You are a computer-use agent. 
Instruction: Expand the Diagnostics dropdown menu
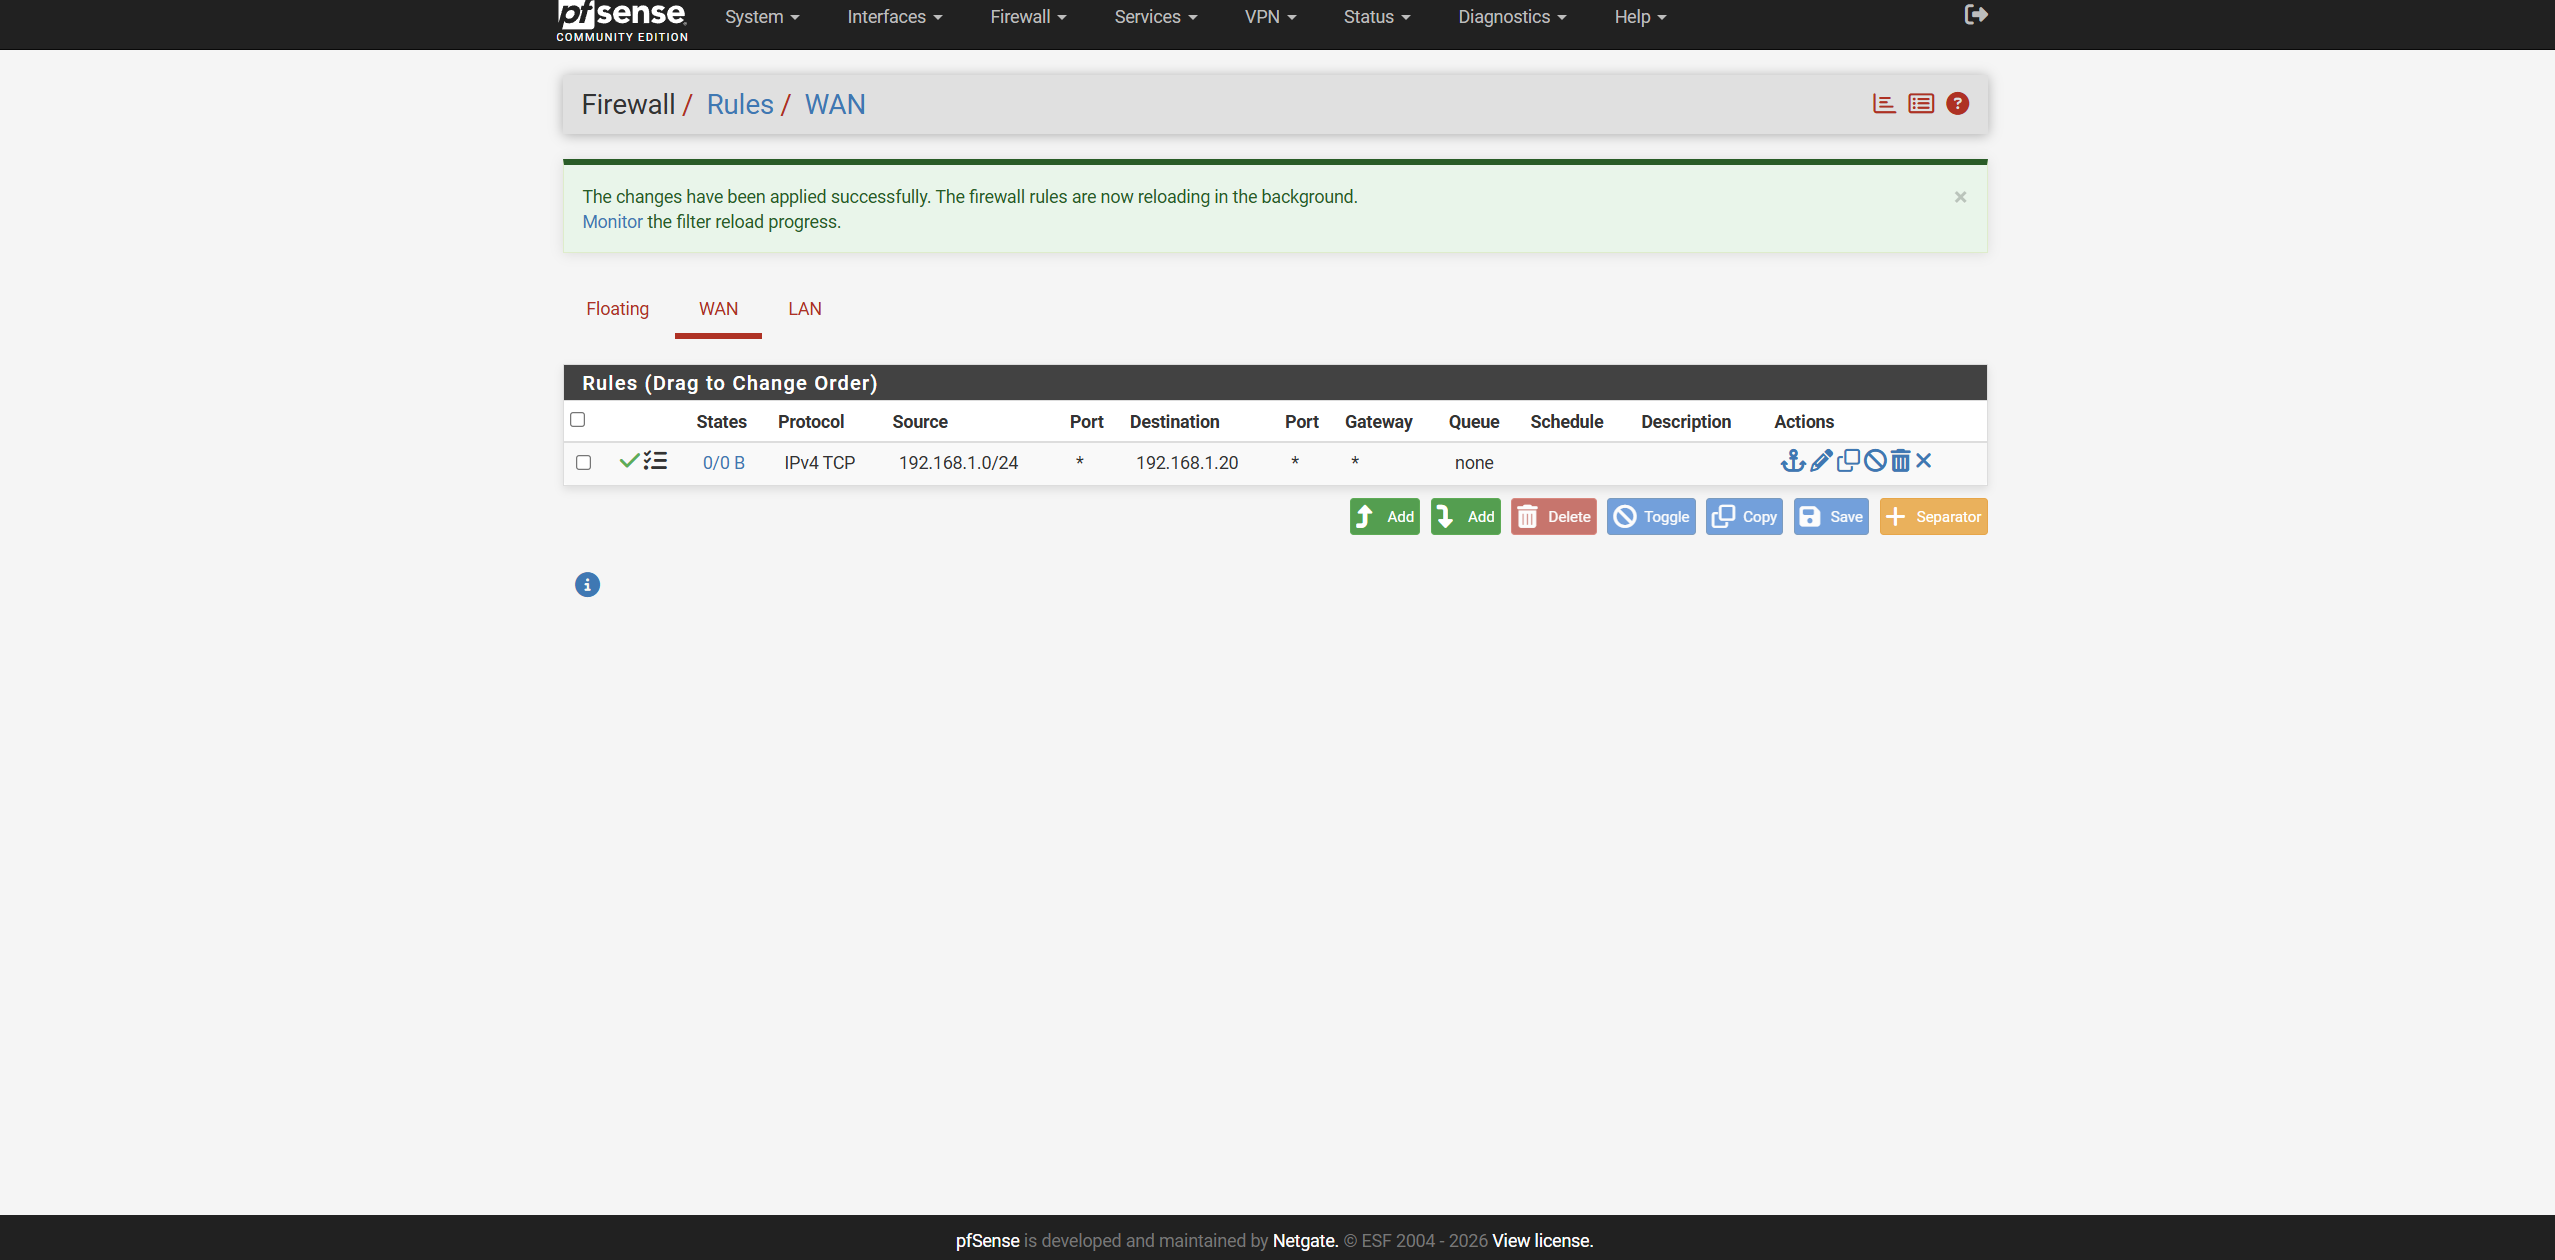click(1512, 17)
